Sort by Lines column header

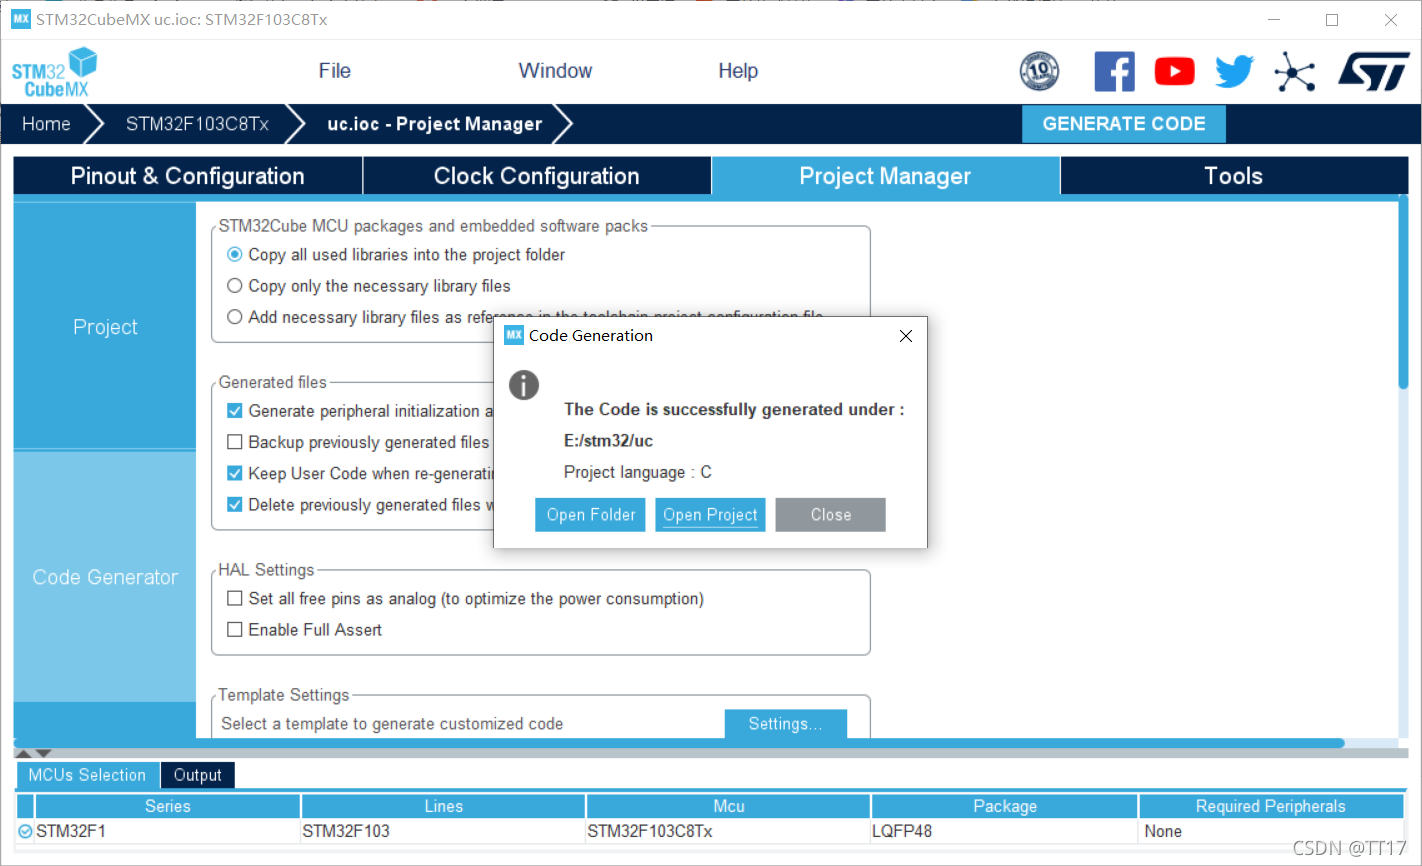pyautogui.click(x=443, y=806)
